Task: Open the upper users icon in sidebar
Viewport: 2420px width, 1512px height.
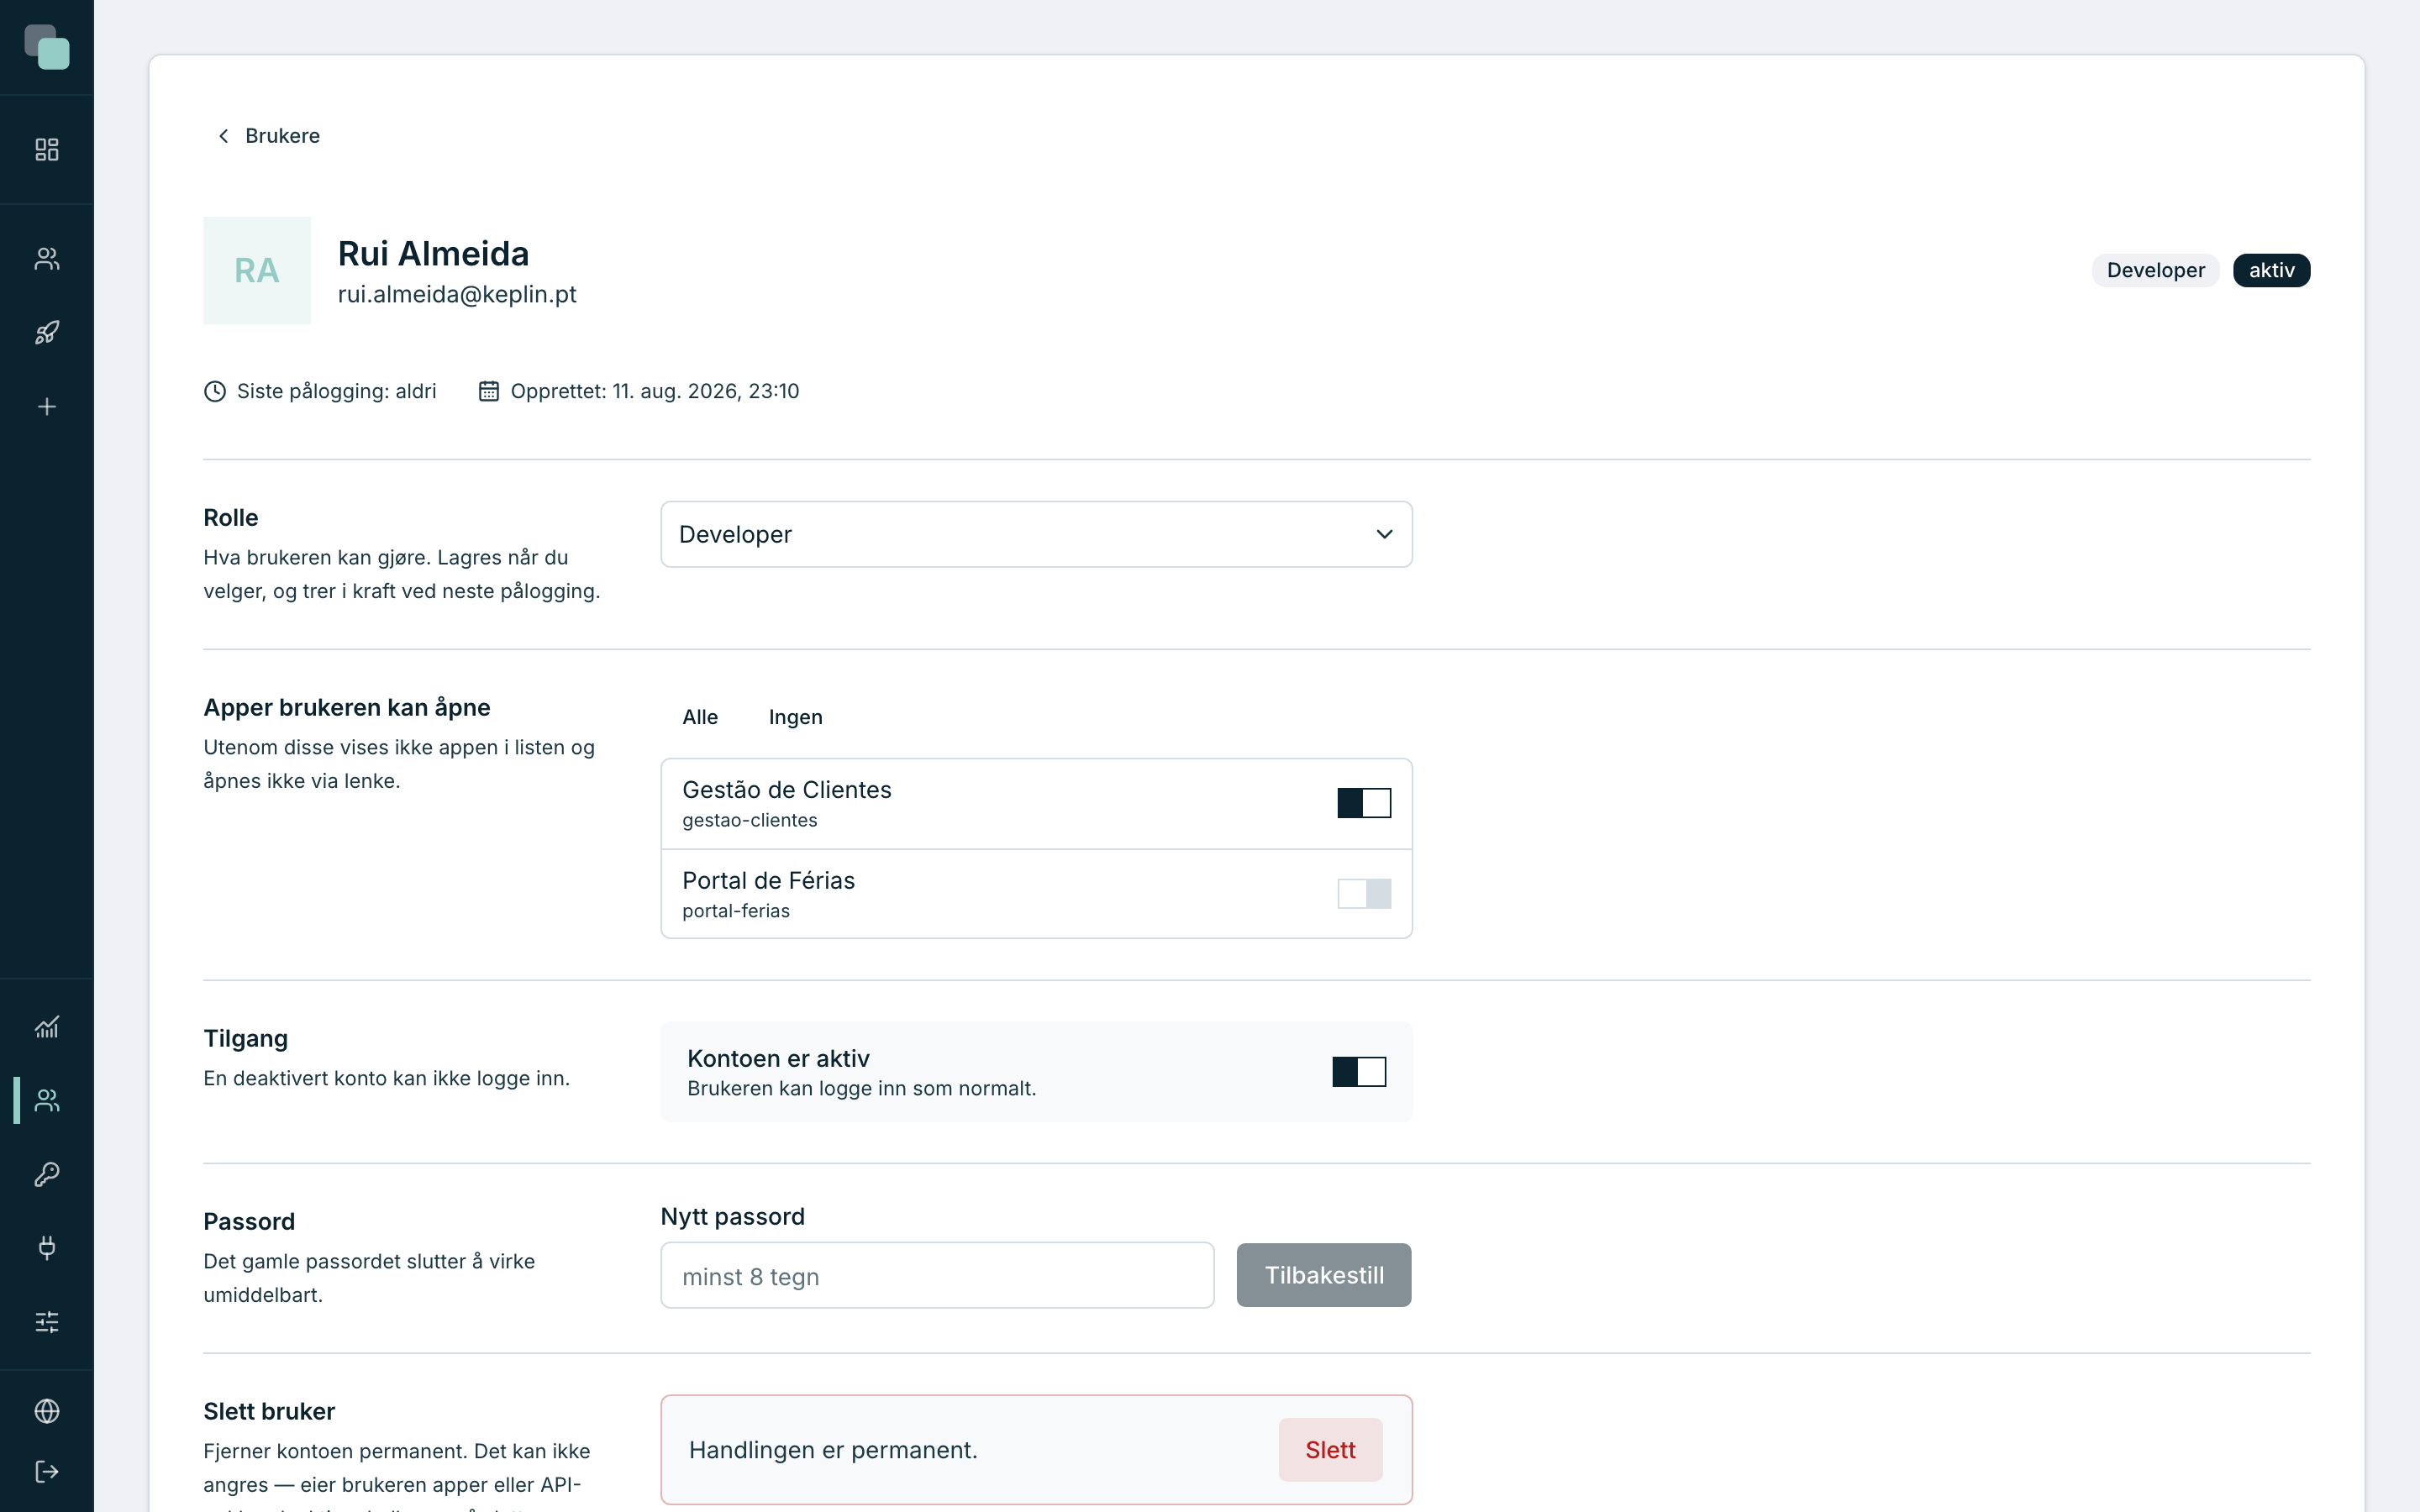Action: coord(47,259)
